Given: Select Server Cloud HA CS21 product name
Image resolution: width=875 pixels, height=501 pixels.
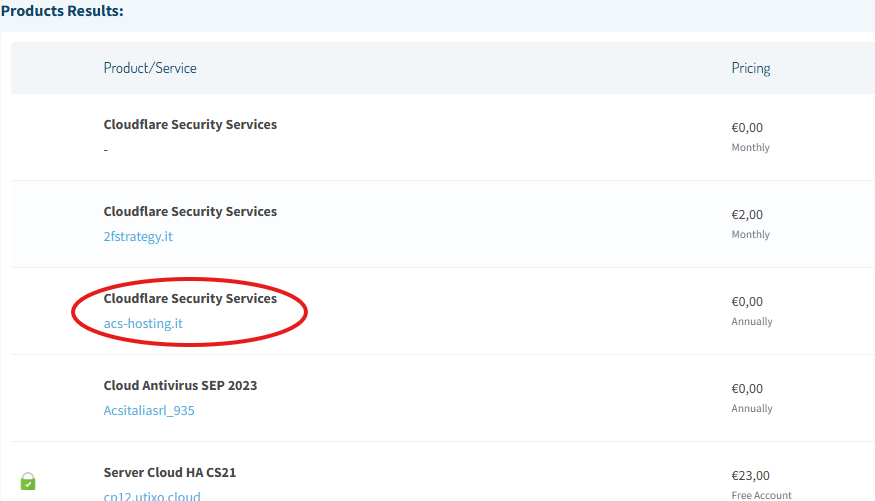Looking at the screenshot, I should [x=170, y=472].
